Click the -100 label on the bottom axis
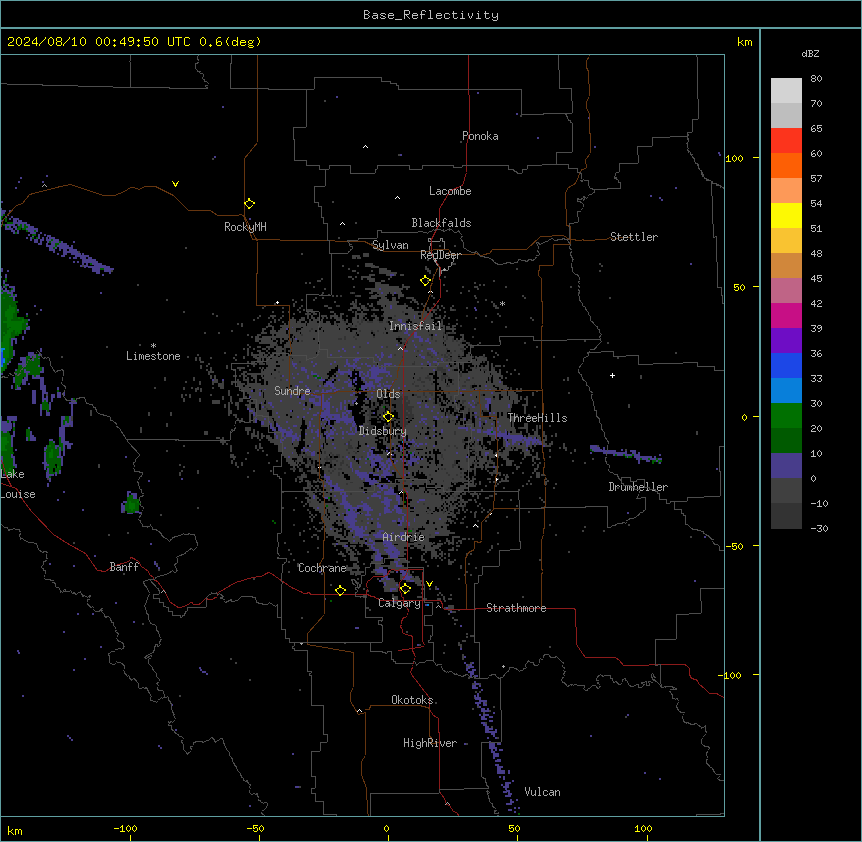This screenshot has height=842, width=862. [125, 828]
